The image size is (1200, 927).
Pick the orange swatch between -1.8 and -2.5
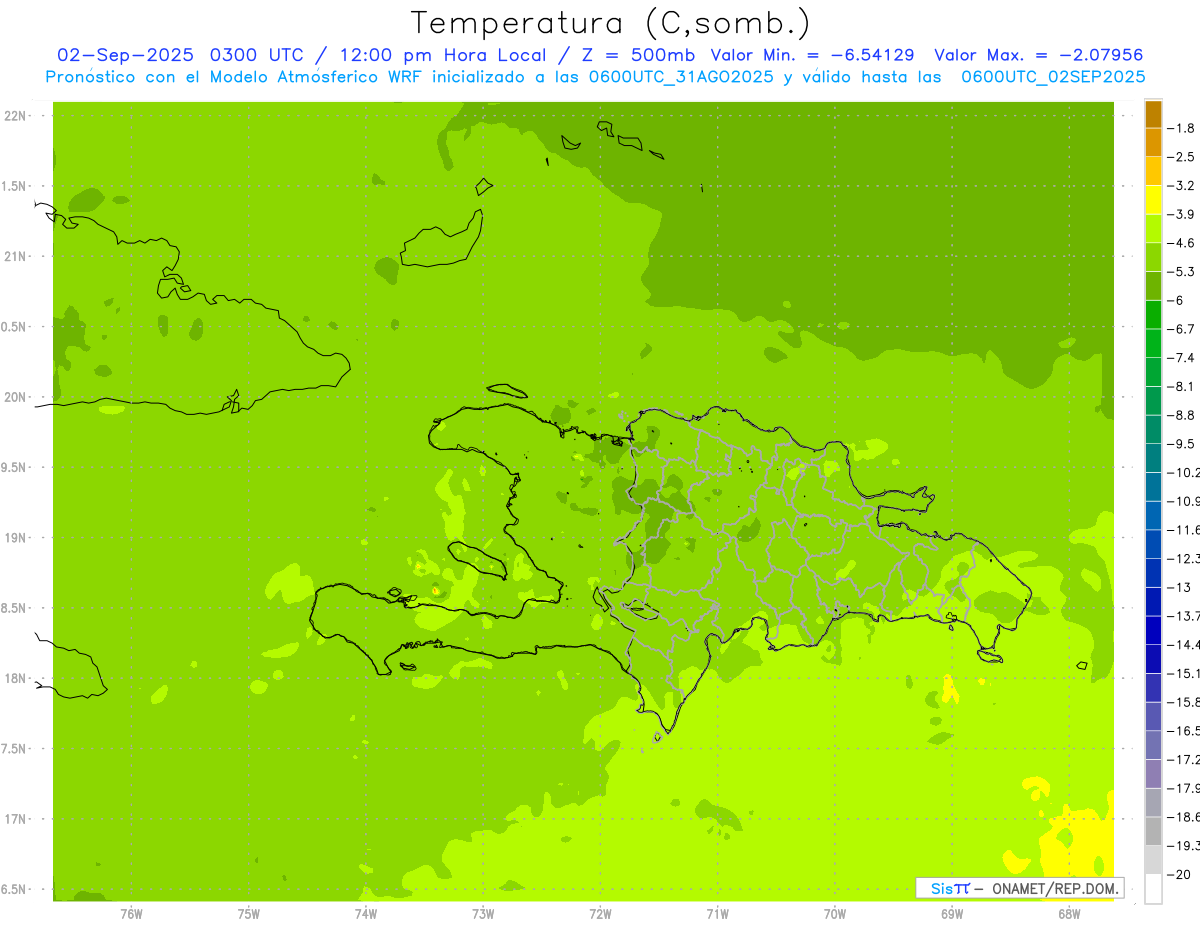click(x=1153, y=143)
